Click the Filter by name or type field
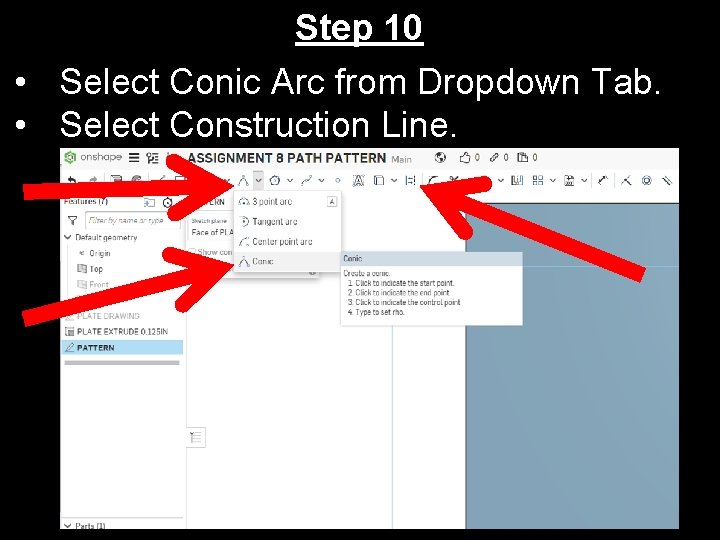Image resolution: width=720 pixels, height=540 pixels. 132,220
